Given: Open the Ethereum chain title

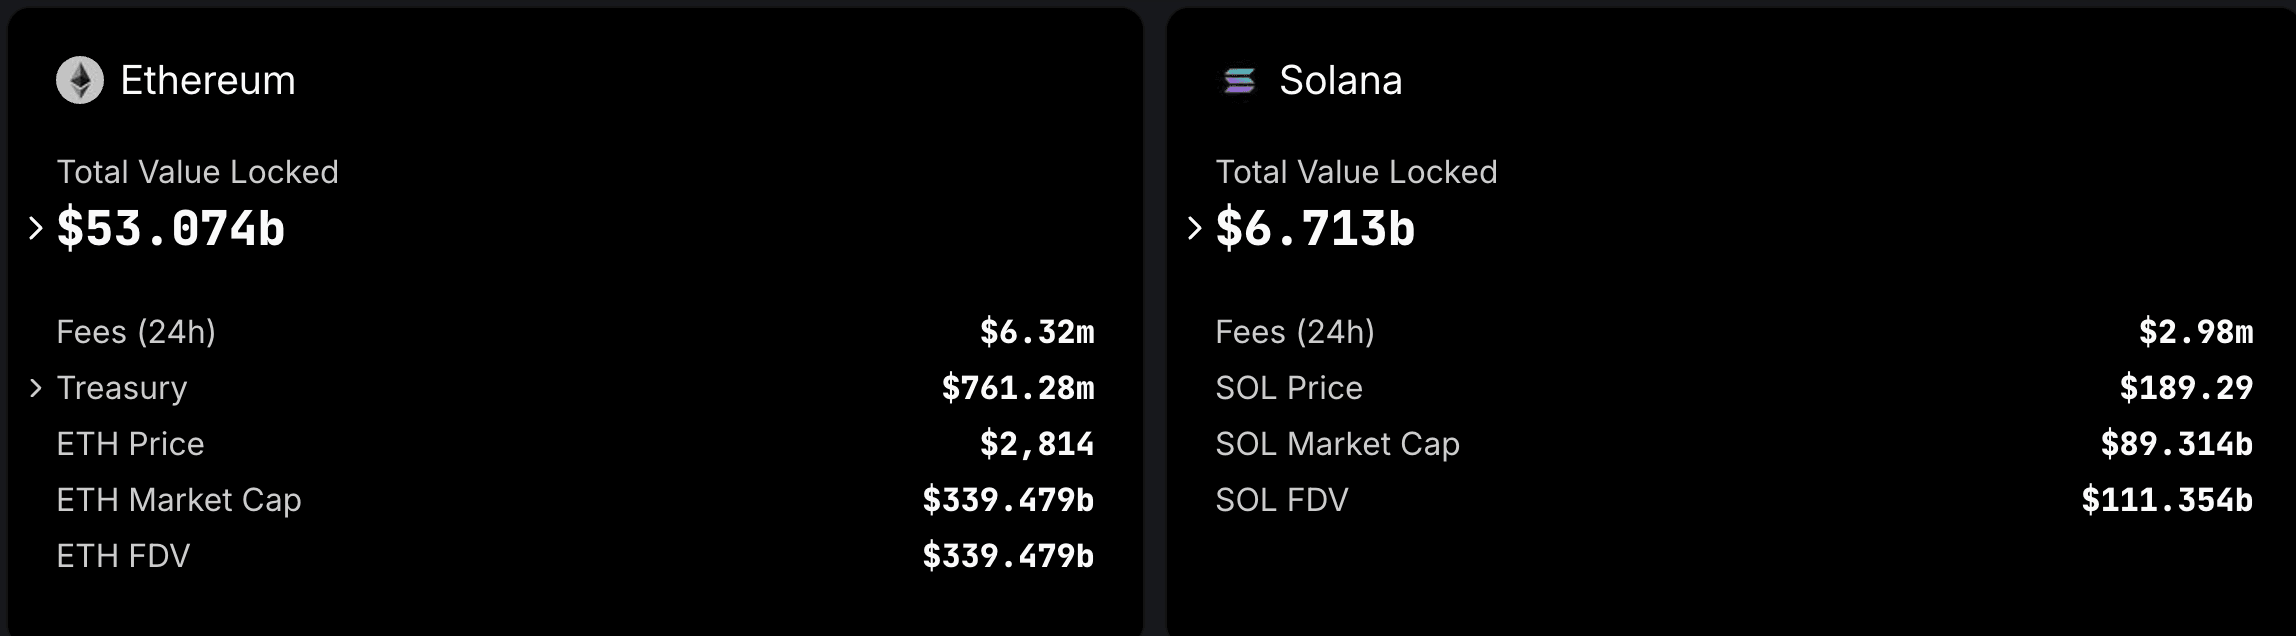Looking at the screenshot, I should [208, 80].
